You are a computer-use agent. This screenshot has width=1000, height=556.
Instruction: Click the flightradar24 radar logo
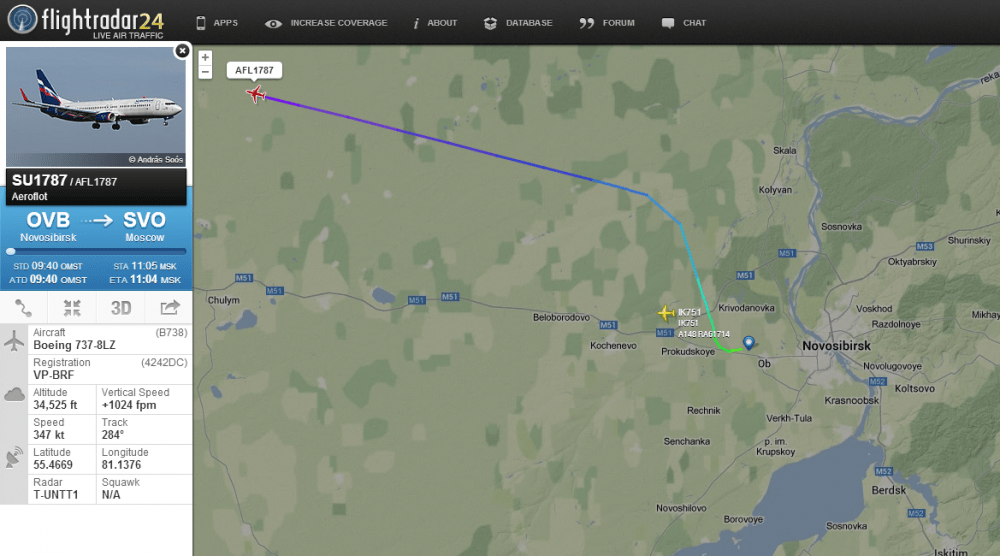click(22, 20)
